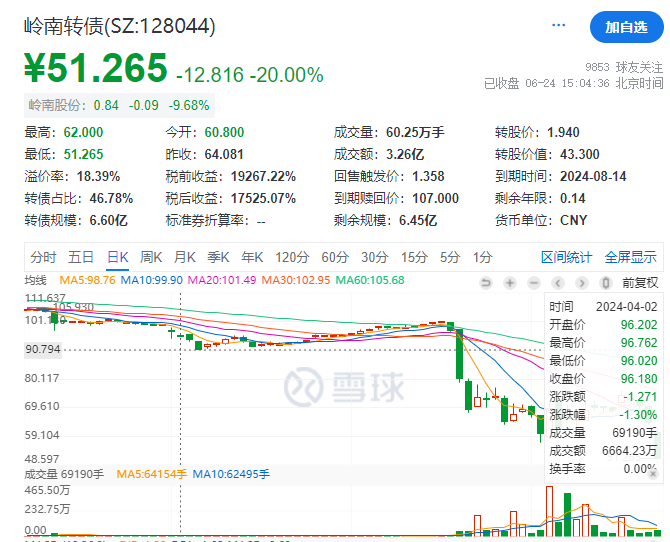Switch to the 1分 interval tab
This screenshot has height=542, width=670.
coord(482,257)
